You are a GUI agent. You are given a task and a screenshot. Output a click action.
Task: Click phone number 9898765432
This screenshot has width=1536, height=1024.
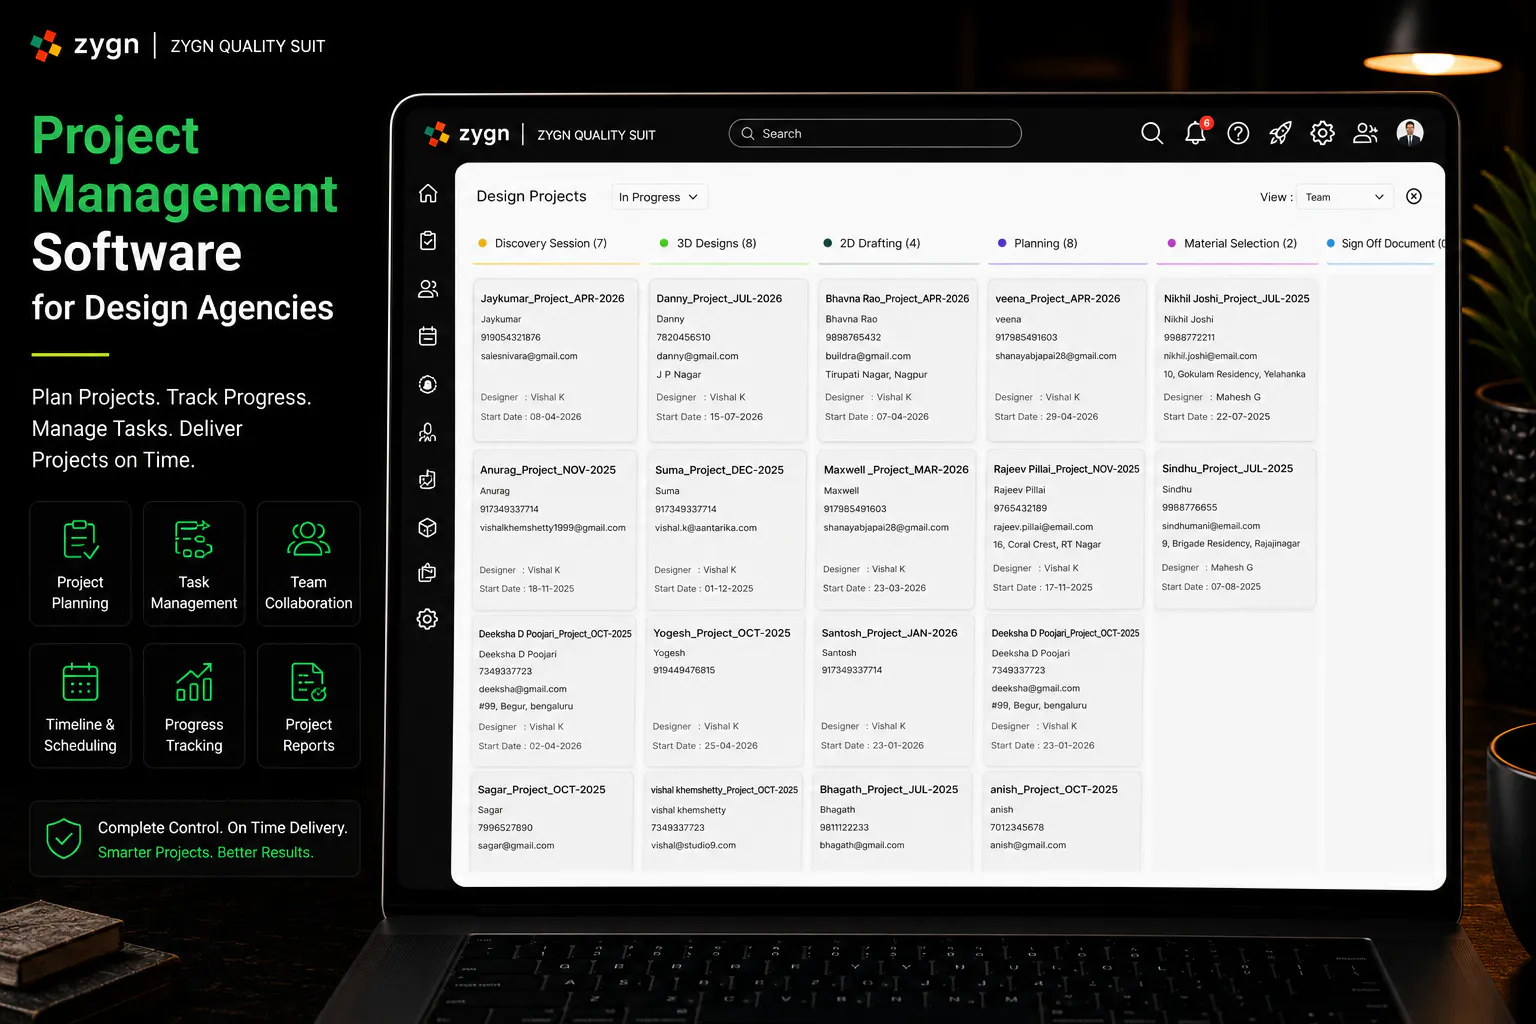pos(853,337)
